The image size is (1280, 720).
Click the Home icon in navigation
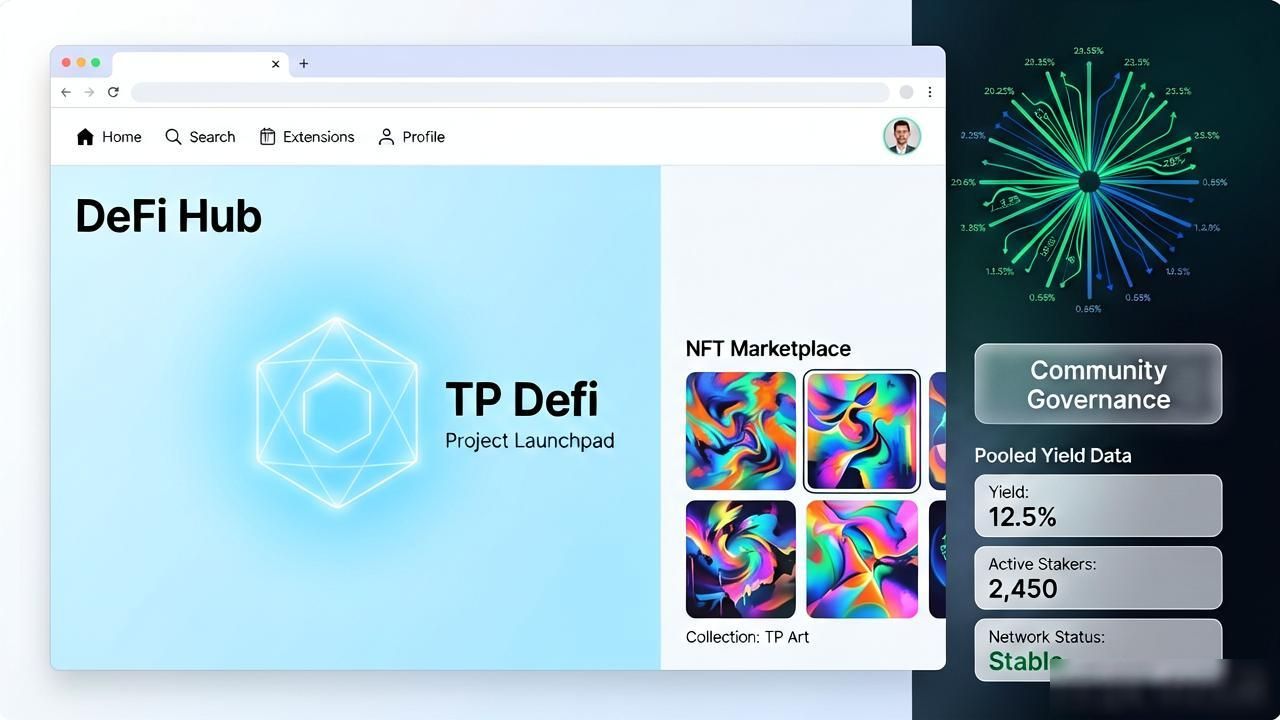coord(85,137)
